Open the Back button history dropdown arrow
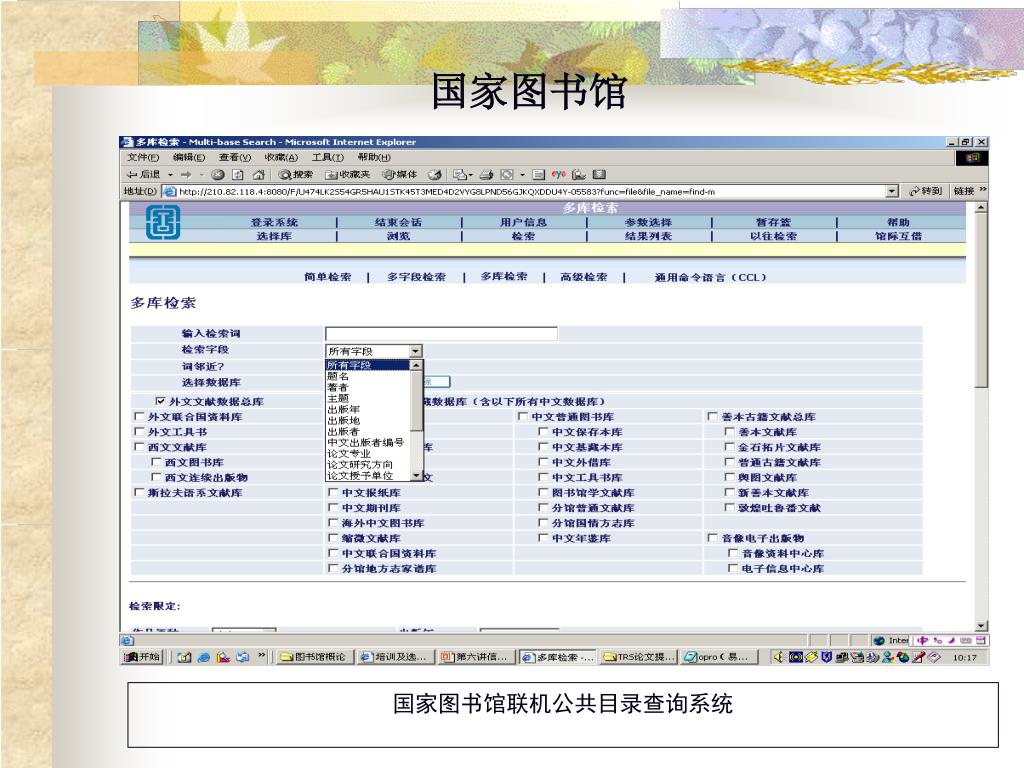The height and width of the screenshot is (768, 1024). [170, 174]
